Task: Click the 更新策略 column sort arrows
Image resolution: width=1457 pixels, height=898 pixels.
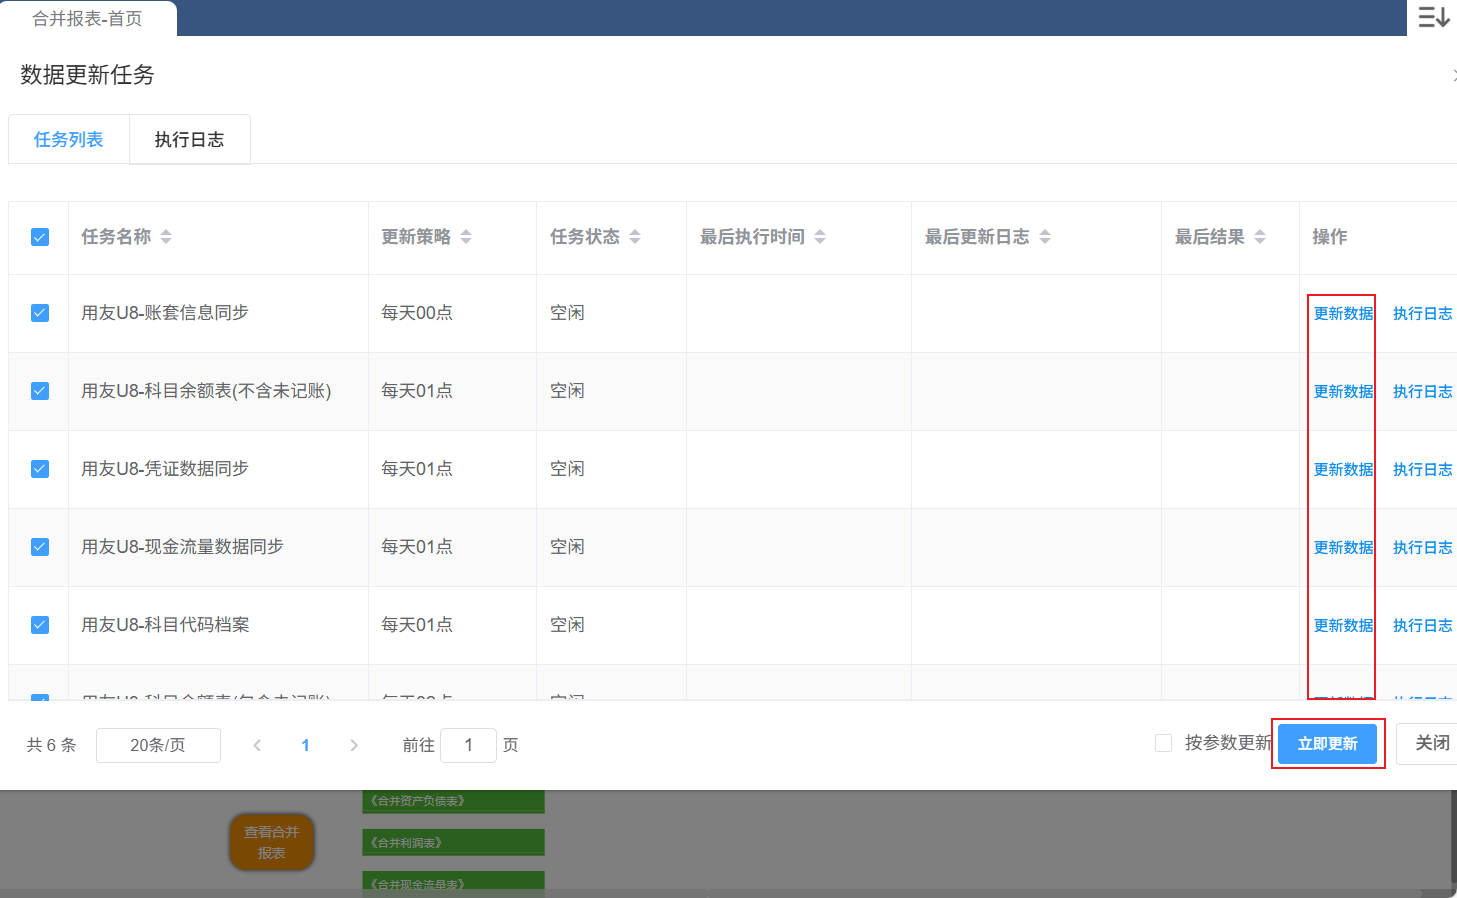Action: (466, 237)
